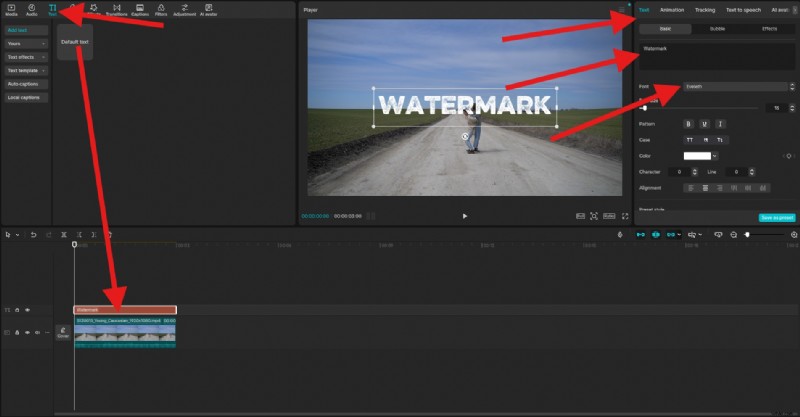The width and height of the screenshot is (800, 417).
Task: Click the timeline zoom slider
Action: coord(764,235)
